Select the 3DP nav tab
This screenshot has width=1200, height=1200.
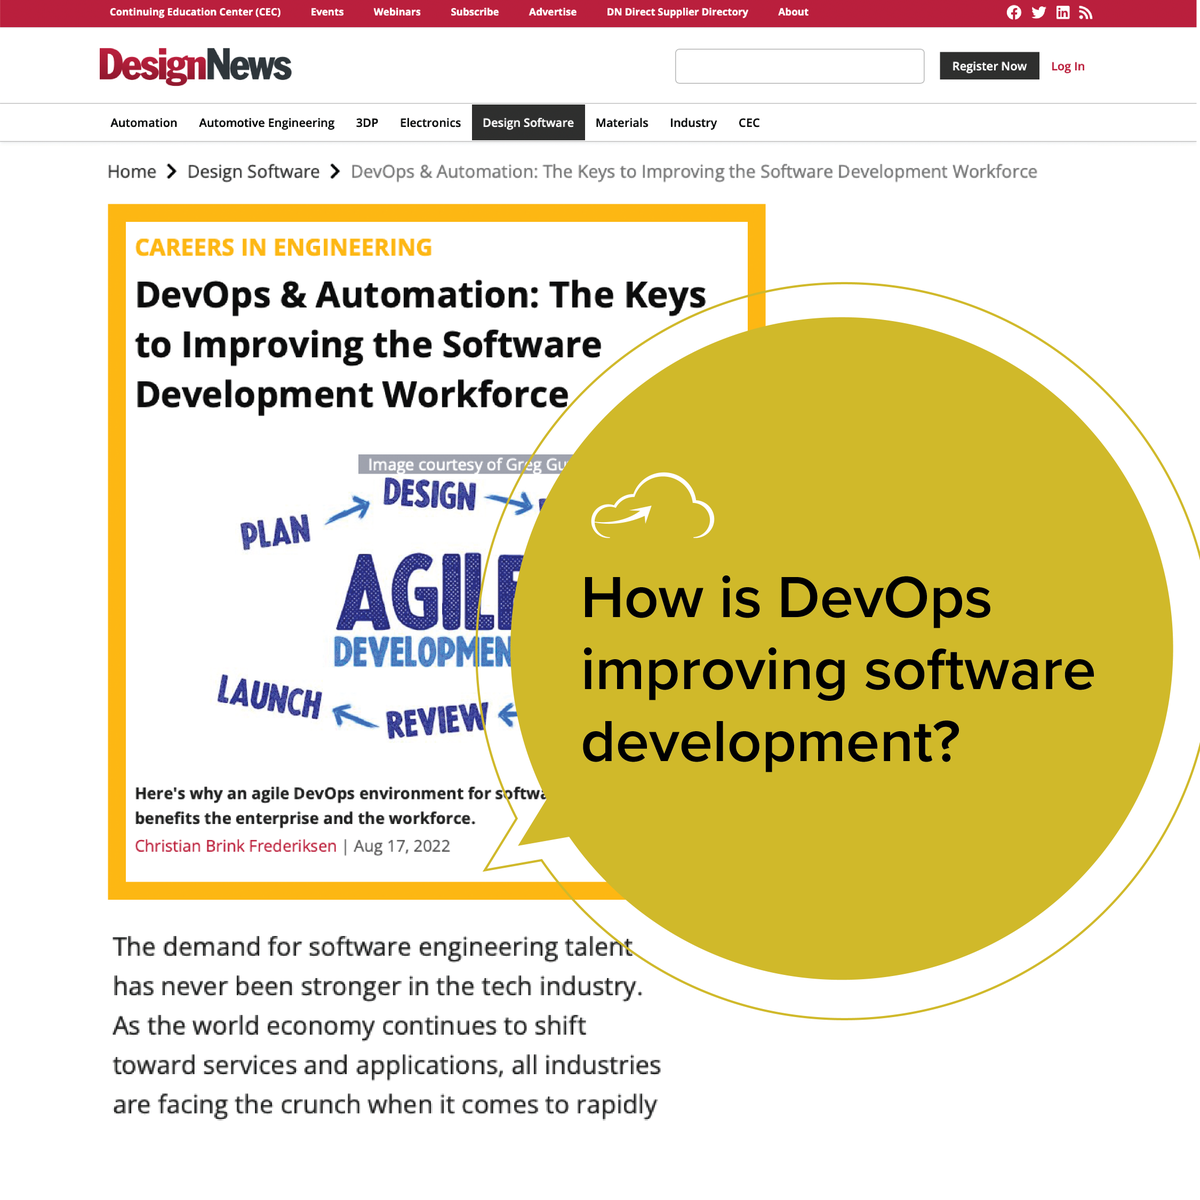coord(367,123)
